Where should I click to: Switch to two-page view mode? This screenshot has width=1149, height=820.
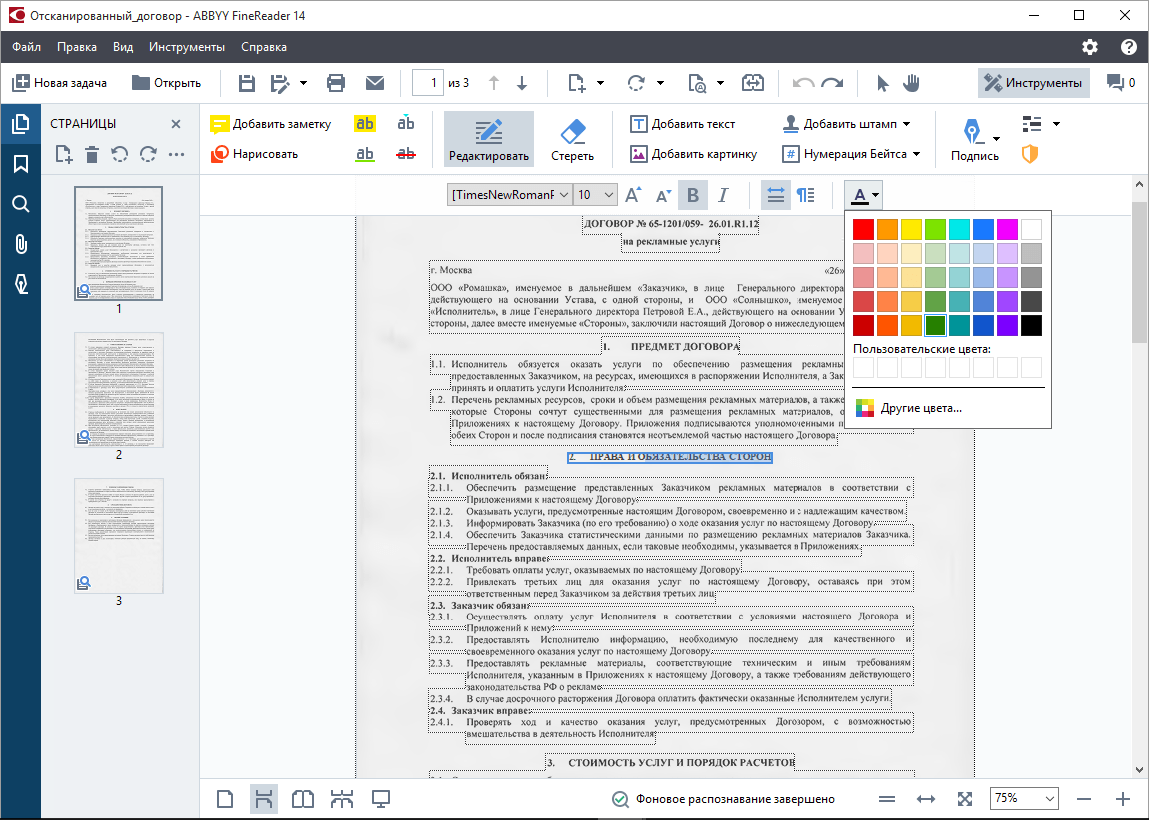303,799
